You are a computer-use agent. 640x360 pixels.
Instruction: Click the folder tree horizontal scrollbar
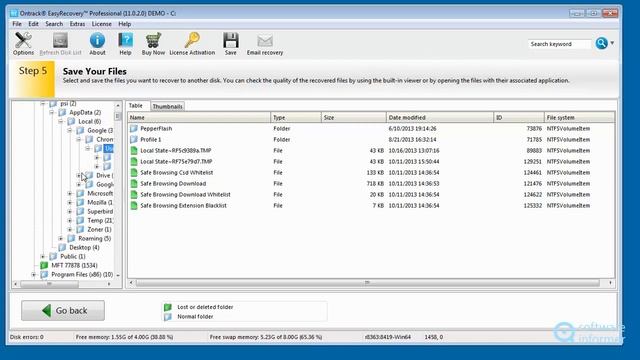(49, 284)
